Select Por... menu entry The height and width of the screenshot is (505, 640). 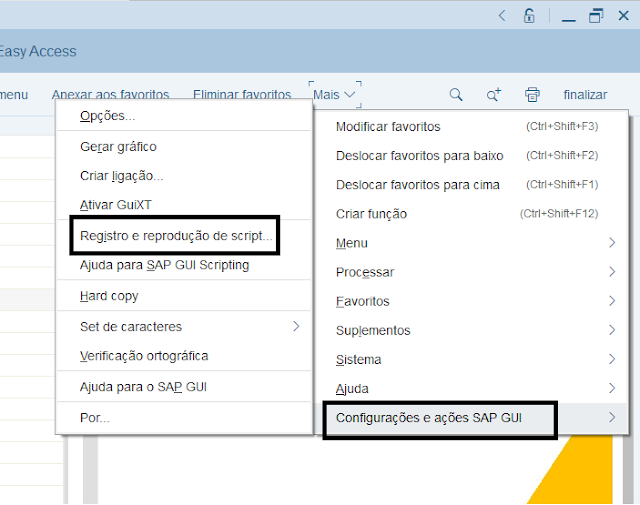[x=184, y=418]
